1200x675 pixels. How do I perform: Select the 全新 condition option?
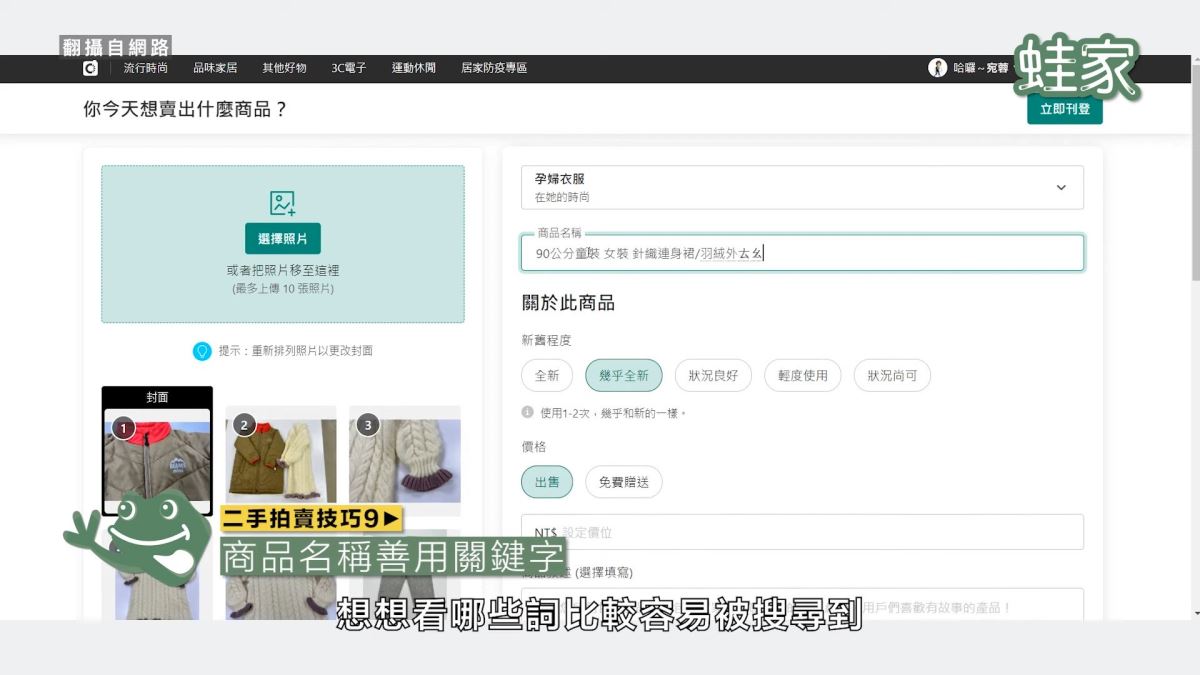[547, 376]
